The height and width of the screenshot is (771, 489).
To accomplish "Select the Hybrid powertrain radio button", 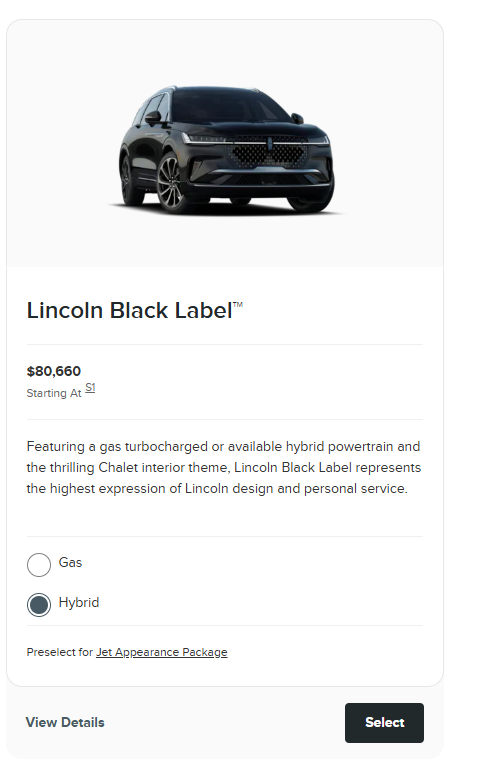I will (x=39, y=604).
